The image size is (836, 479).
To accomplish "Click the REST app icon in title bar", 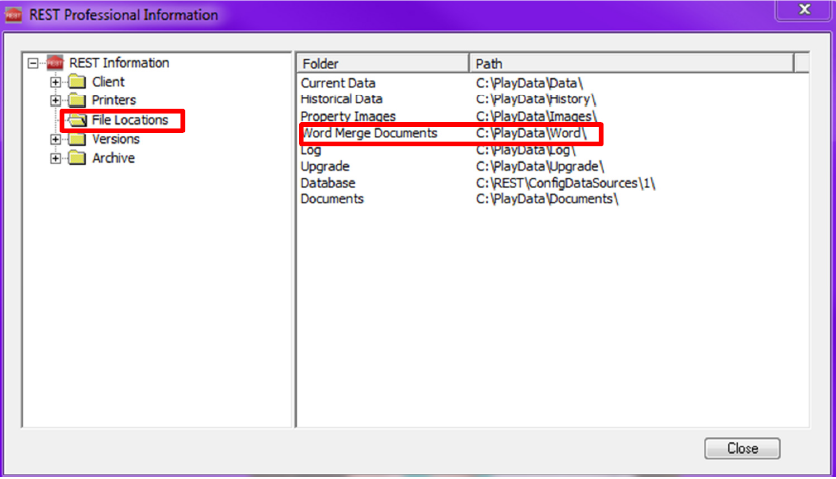I will tap(13, 14).
